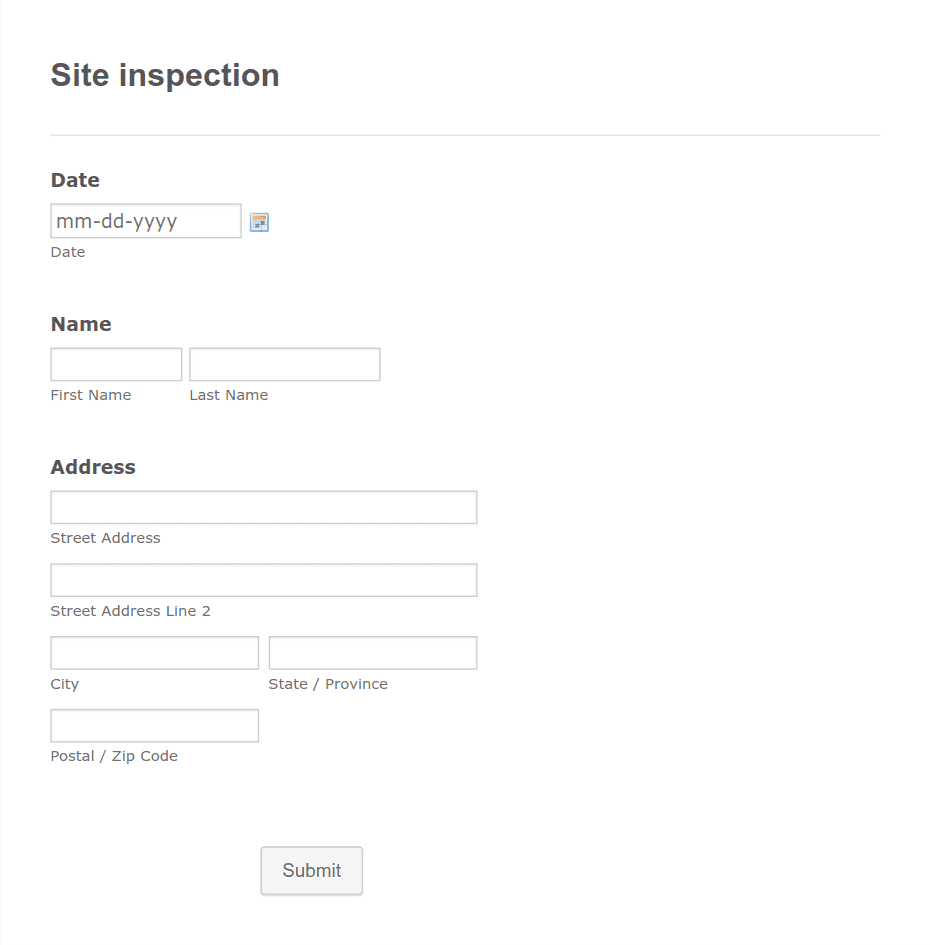Screen dimensions: 930x945
Task: Select the Postal / Zip Code field
Action: (155, 726)
